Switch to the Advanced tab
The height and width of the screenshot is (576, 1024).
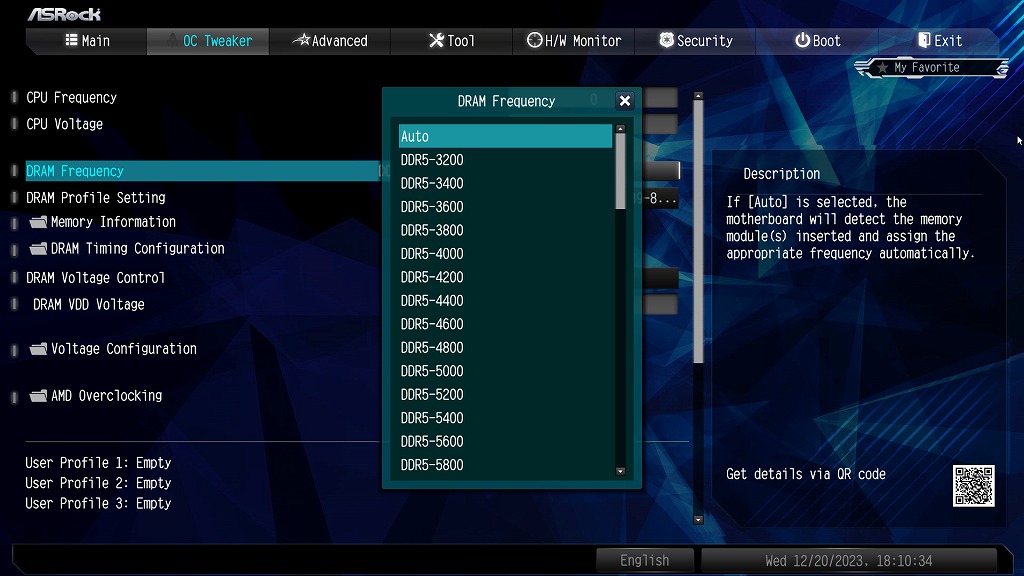pyautogui.click(x=330, y=40)
